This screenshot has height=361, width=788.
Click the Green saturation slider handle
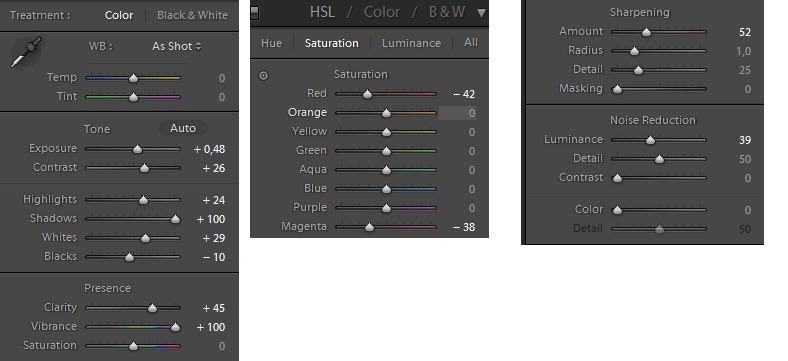(x=386, y=151)
